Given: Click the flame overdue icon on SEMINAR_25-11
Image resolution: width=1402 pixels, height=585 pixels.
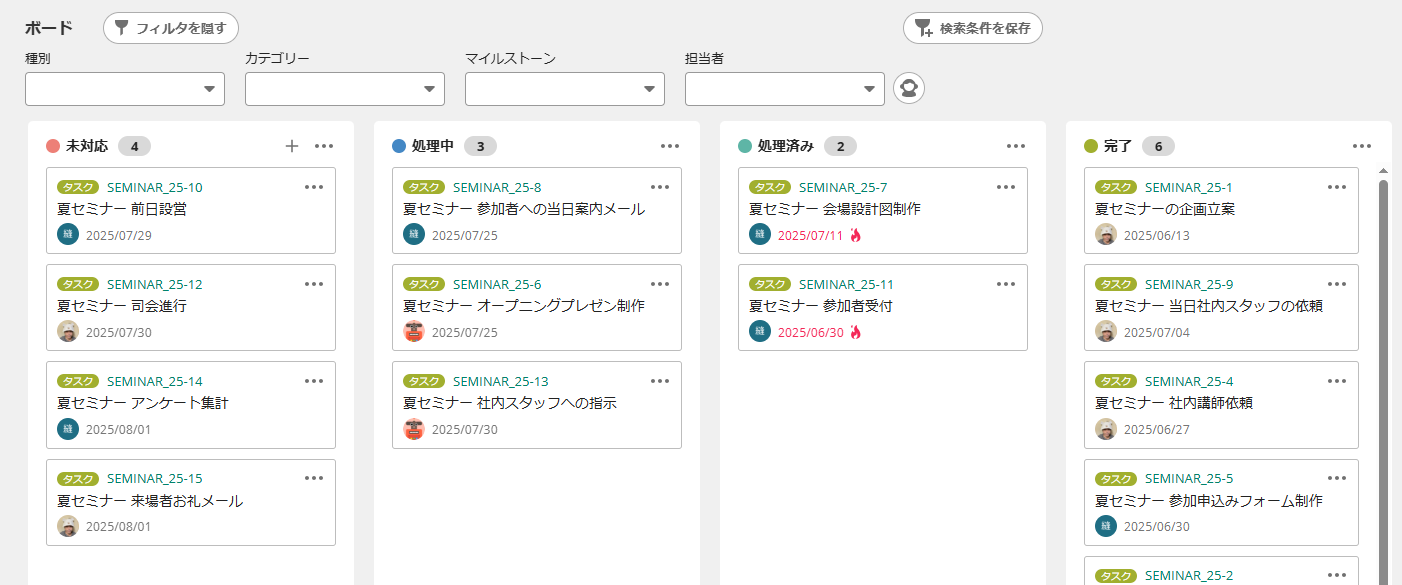Looking at the screenshot, I should point(855,332).
